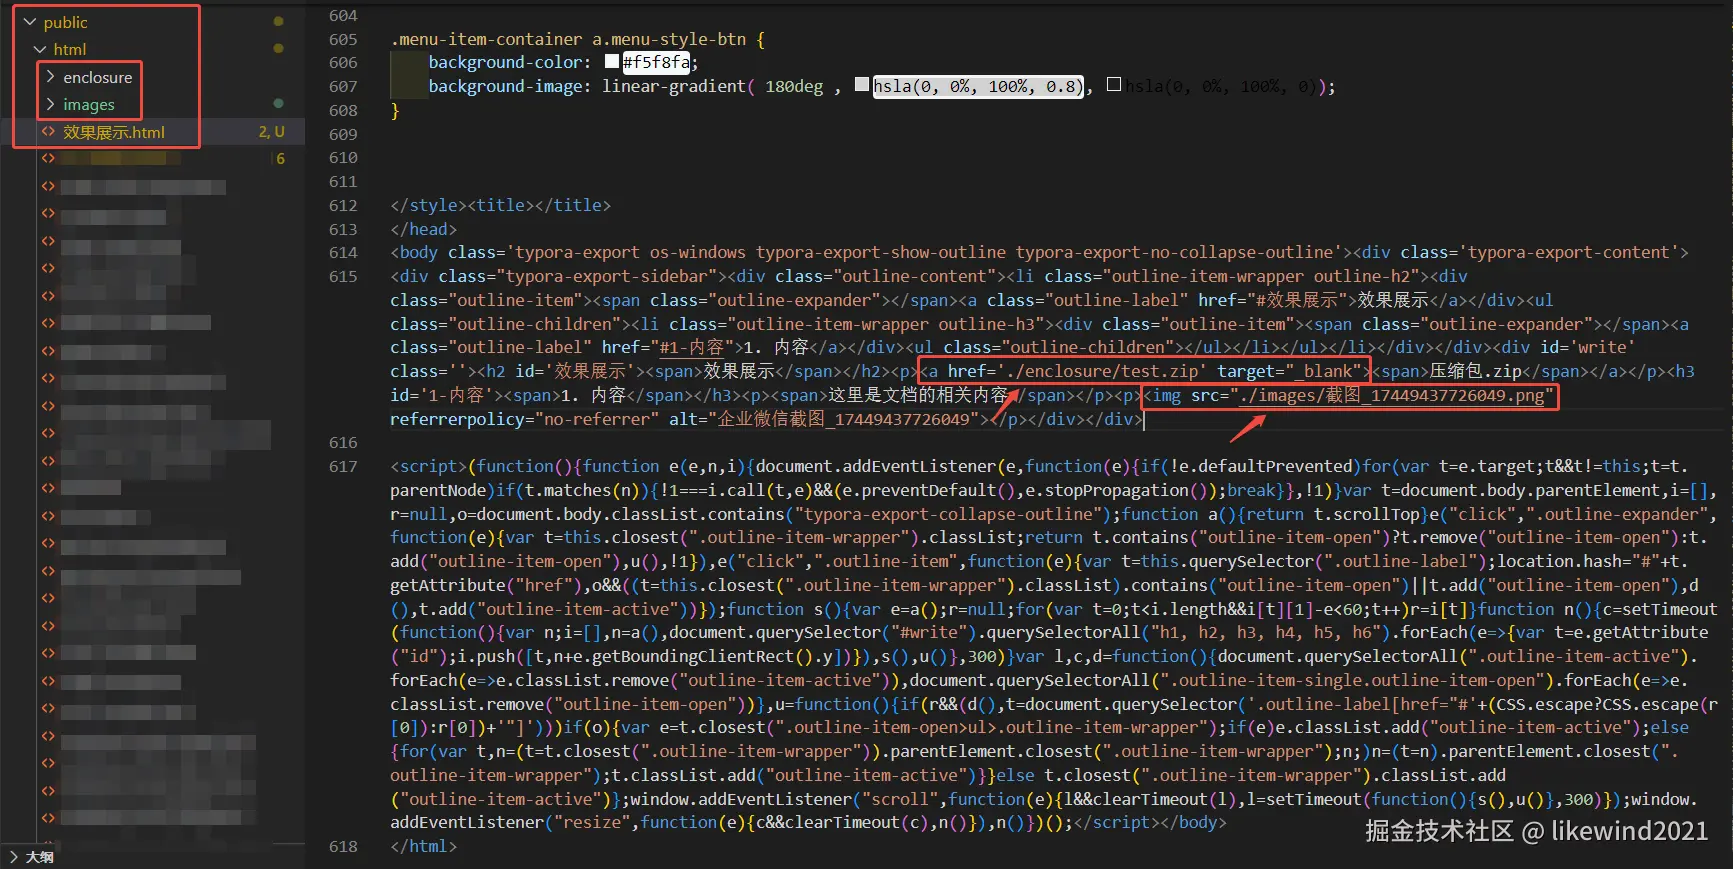1733x869 pixels.
Task: Open the 效果展示.html file
Action: (x=114, y=132)
